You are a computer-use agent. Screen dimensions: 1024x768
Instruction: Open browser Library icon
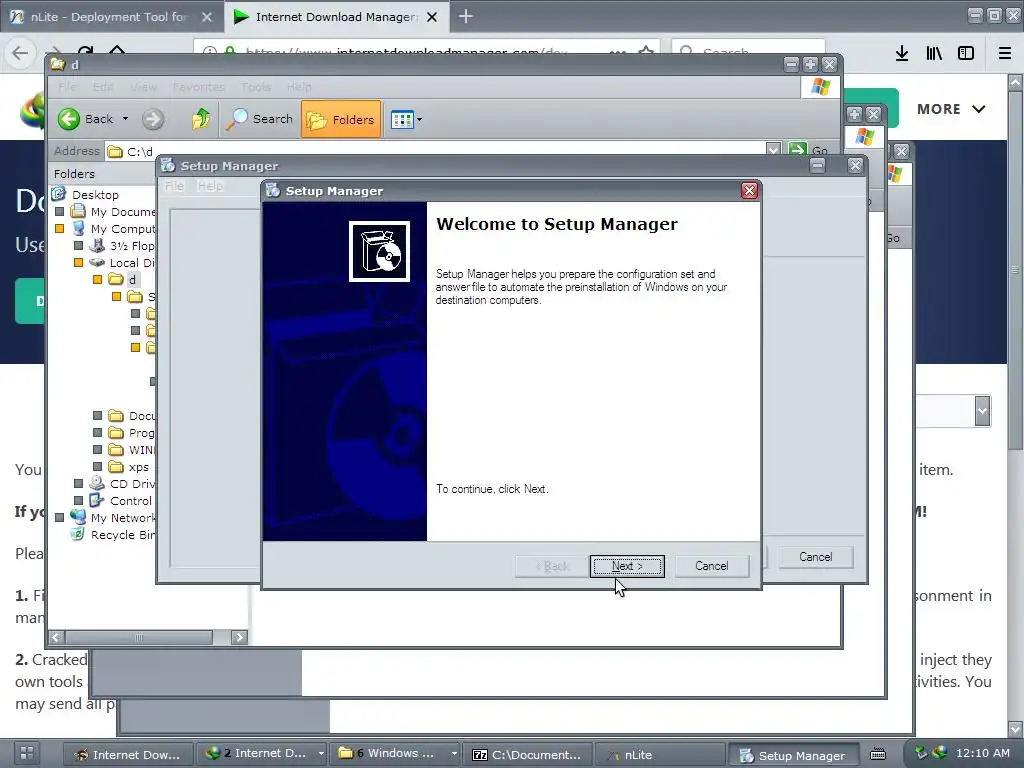934,53
